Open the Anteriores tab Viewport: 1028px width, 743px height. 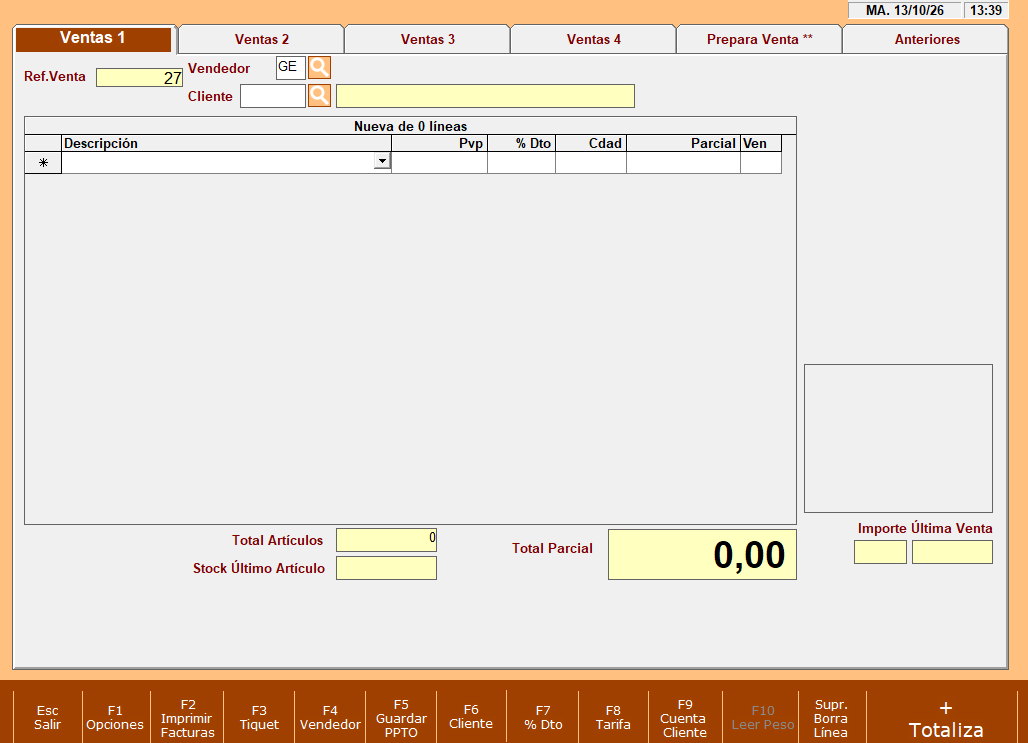(926, 39)
